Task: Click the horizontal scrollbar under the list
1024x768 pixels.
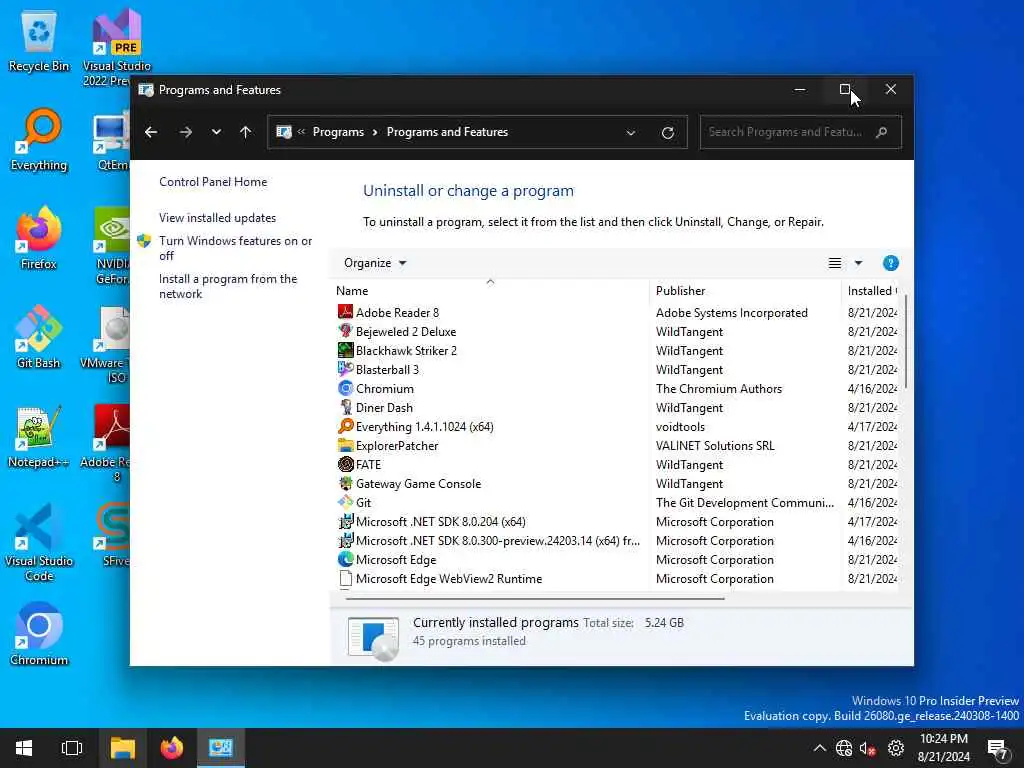Action: point(535,598)
